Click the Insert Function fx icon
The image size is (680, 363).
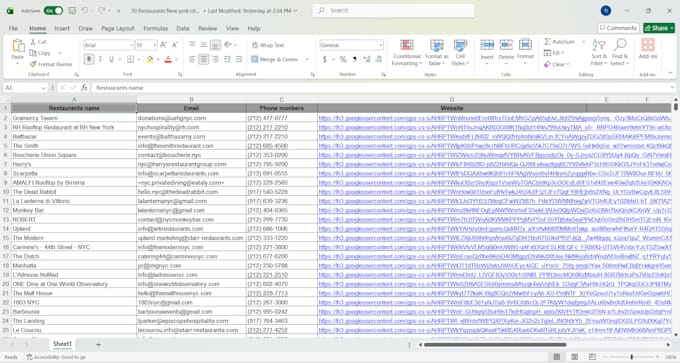84,88
